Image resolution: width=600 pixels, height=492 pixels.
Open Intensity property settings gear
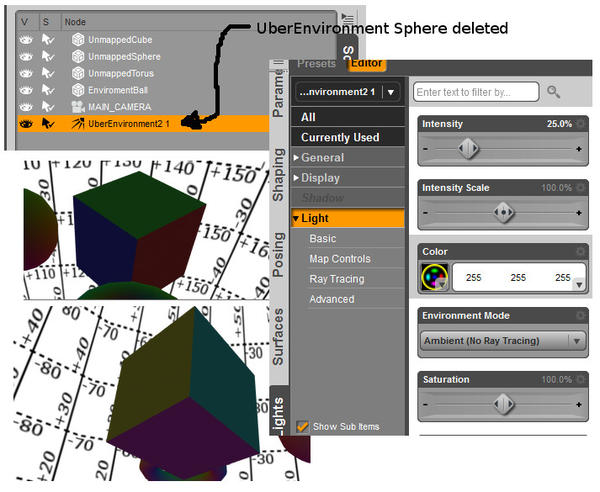pos(581,124)
